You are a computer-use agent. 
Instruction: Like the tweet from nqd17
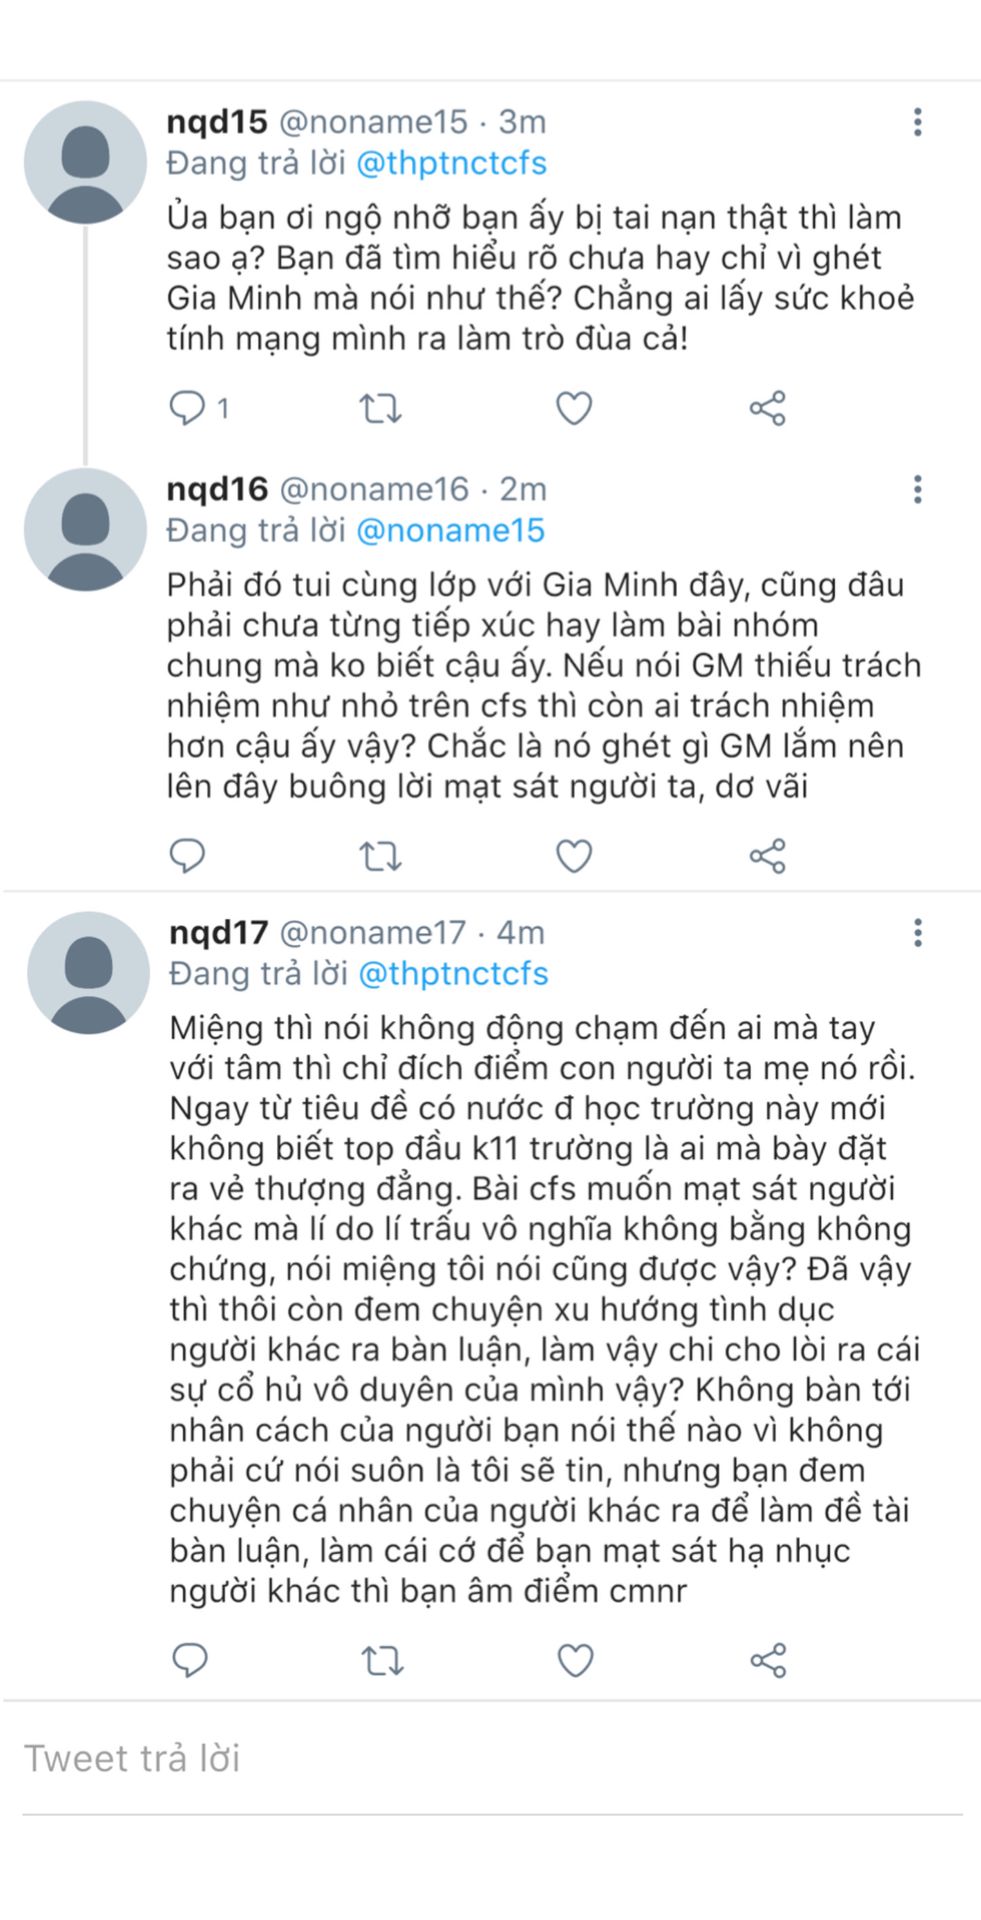pyautogui.click(x=575, y=1660)
